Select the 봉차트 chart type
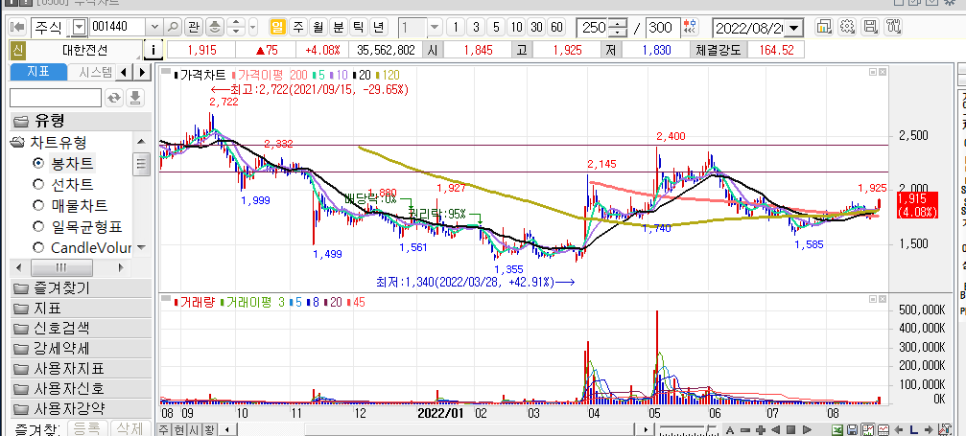This screenshot has width=966, height=436. (38, 163)
